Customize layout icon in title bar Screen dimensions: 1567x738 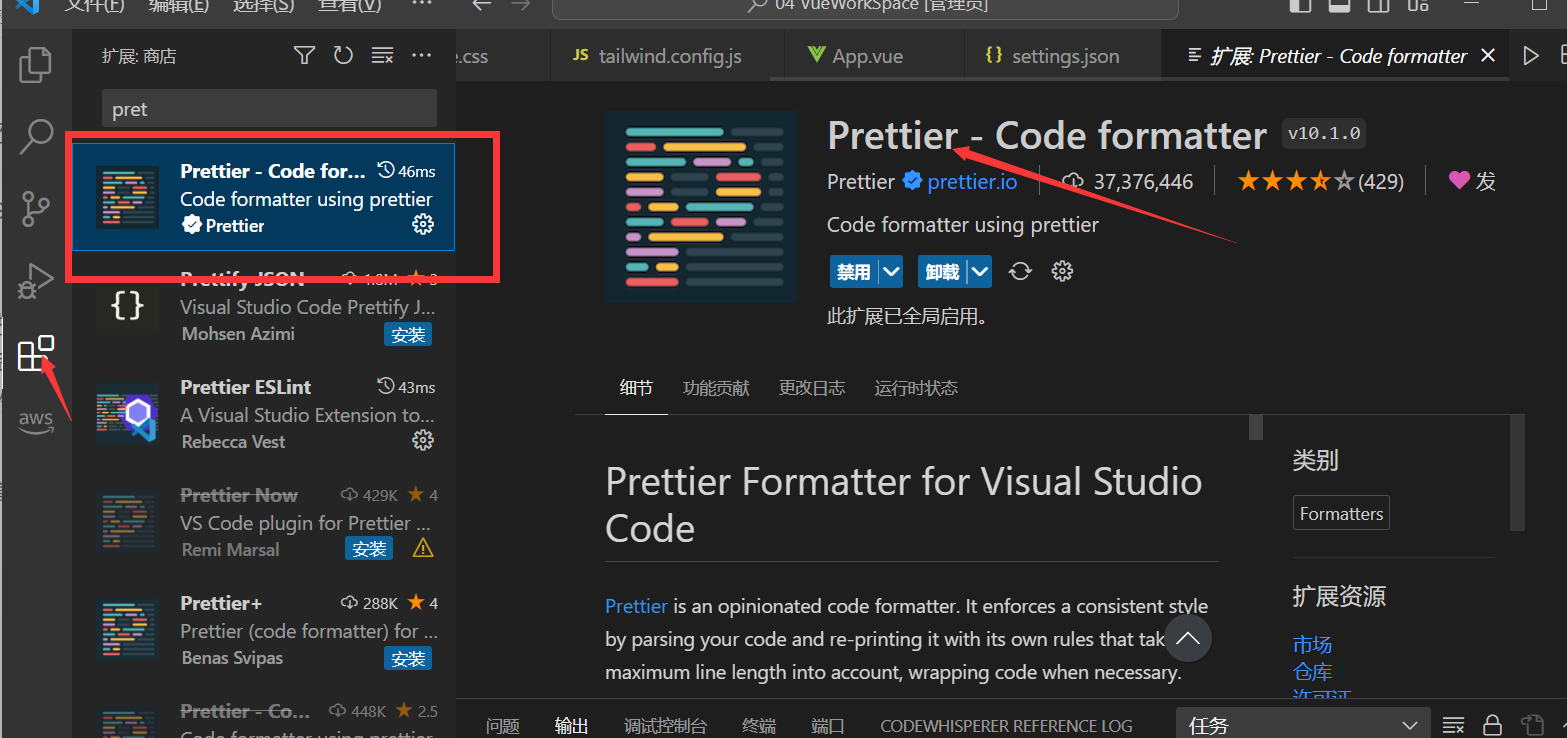[1418, 5]
